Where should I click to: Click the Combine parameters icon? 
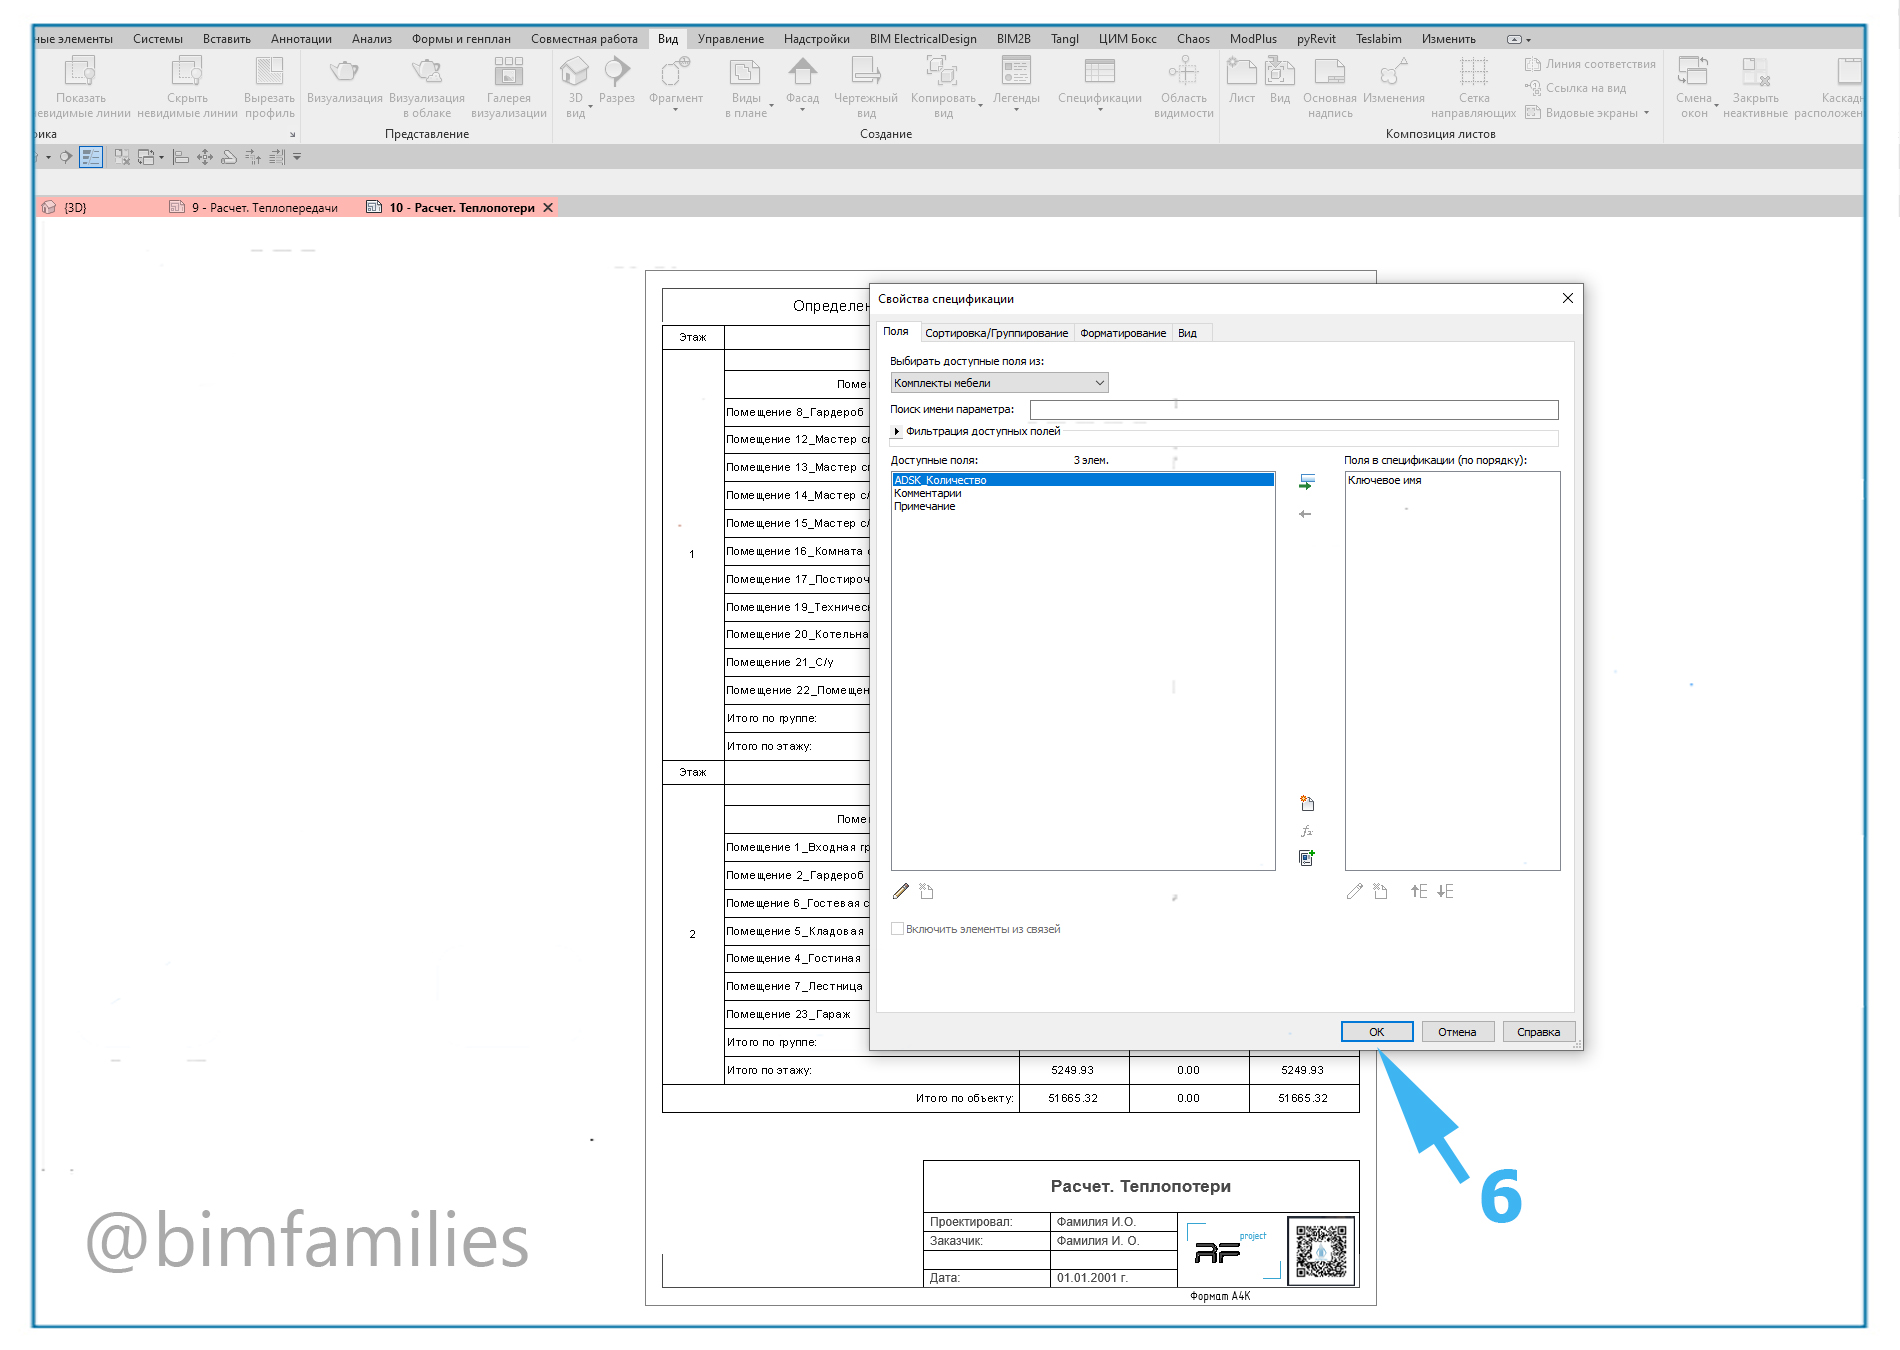coord(1306,858)
